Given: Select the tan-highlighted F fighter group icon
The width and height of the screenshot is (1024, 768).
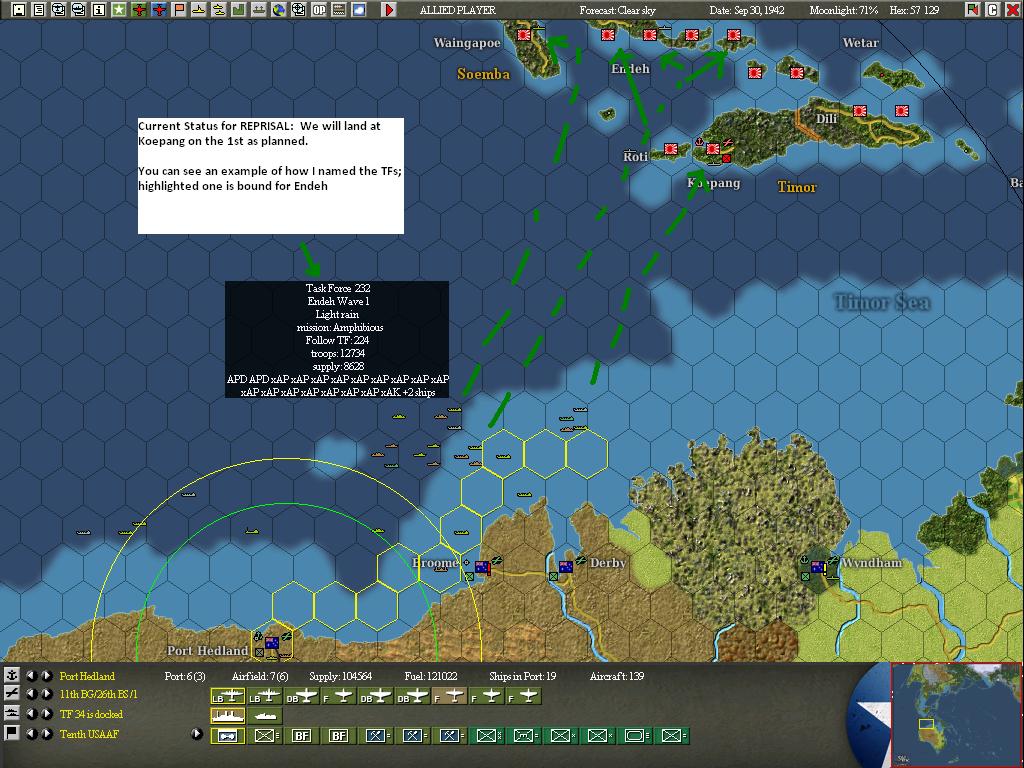Looking at the screenshot, I should [449, 696].
